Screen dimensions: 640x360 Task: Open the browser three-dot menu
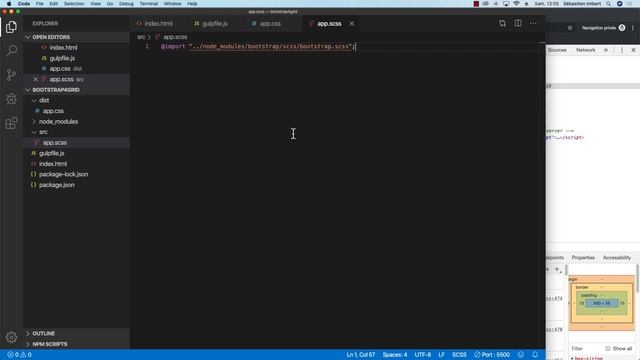tap(633, 28)
